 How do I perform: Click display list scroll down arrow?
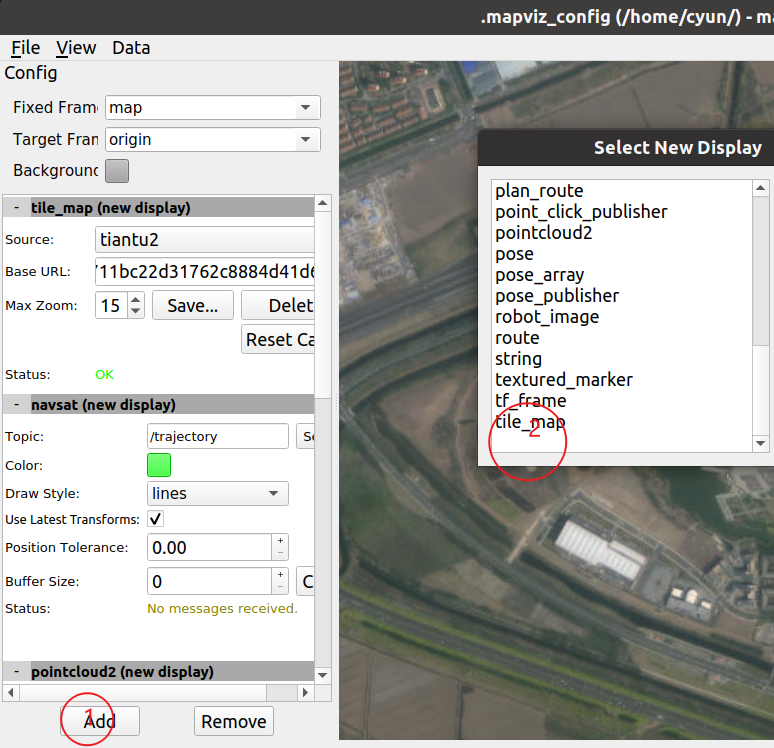point(761,443)
